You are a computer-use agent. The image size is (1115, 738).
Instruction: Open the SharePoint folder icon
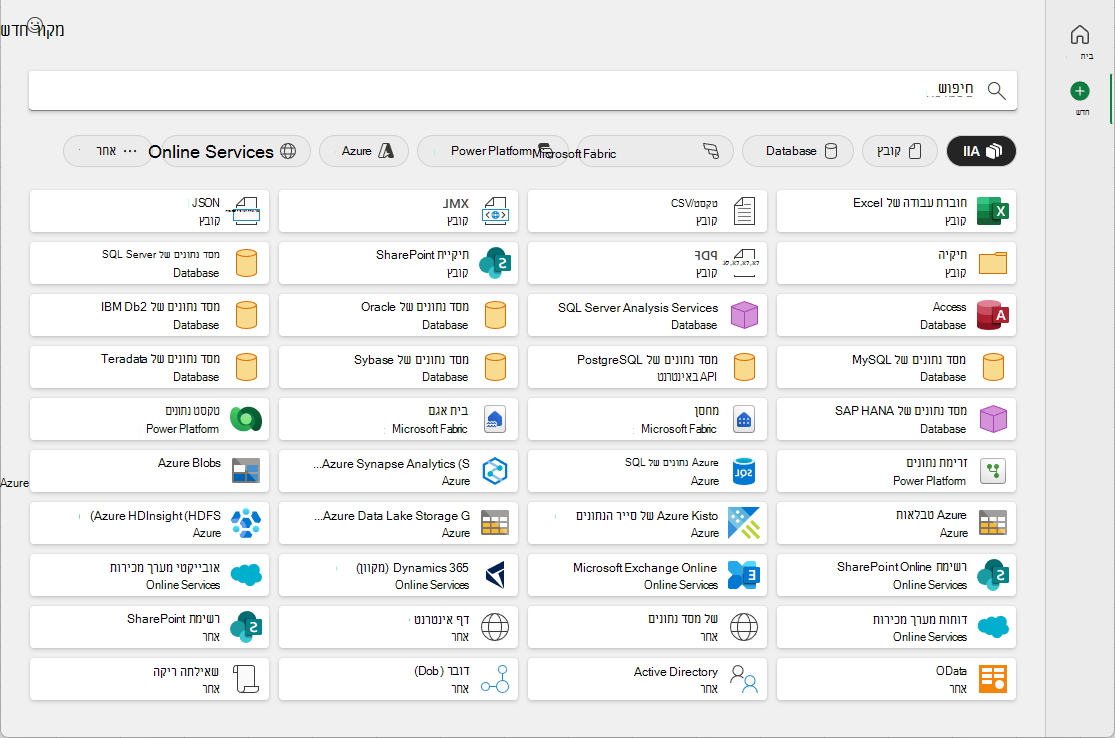495,263
